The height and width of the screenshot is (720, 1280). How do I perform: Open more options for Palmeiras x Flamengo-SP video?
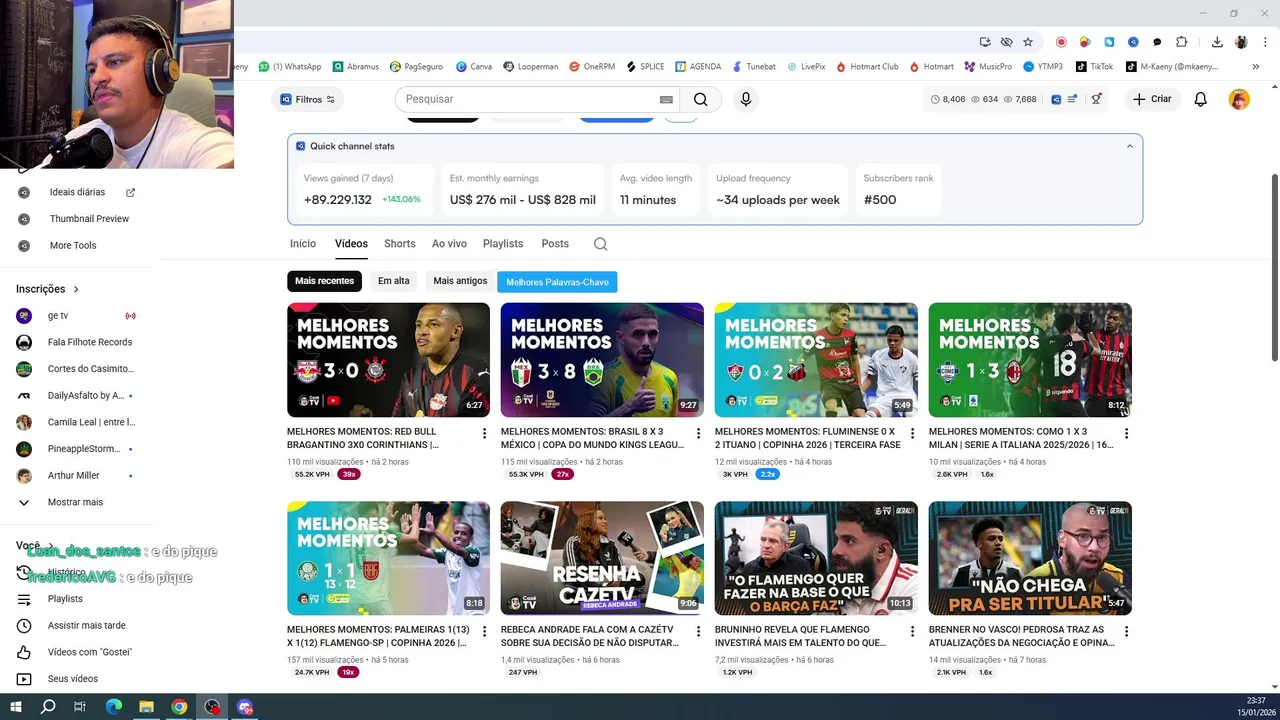click(x=485, y=632)
